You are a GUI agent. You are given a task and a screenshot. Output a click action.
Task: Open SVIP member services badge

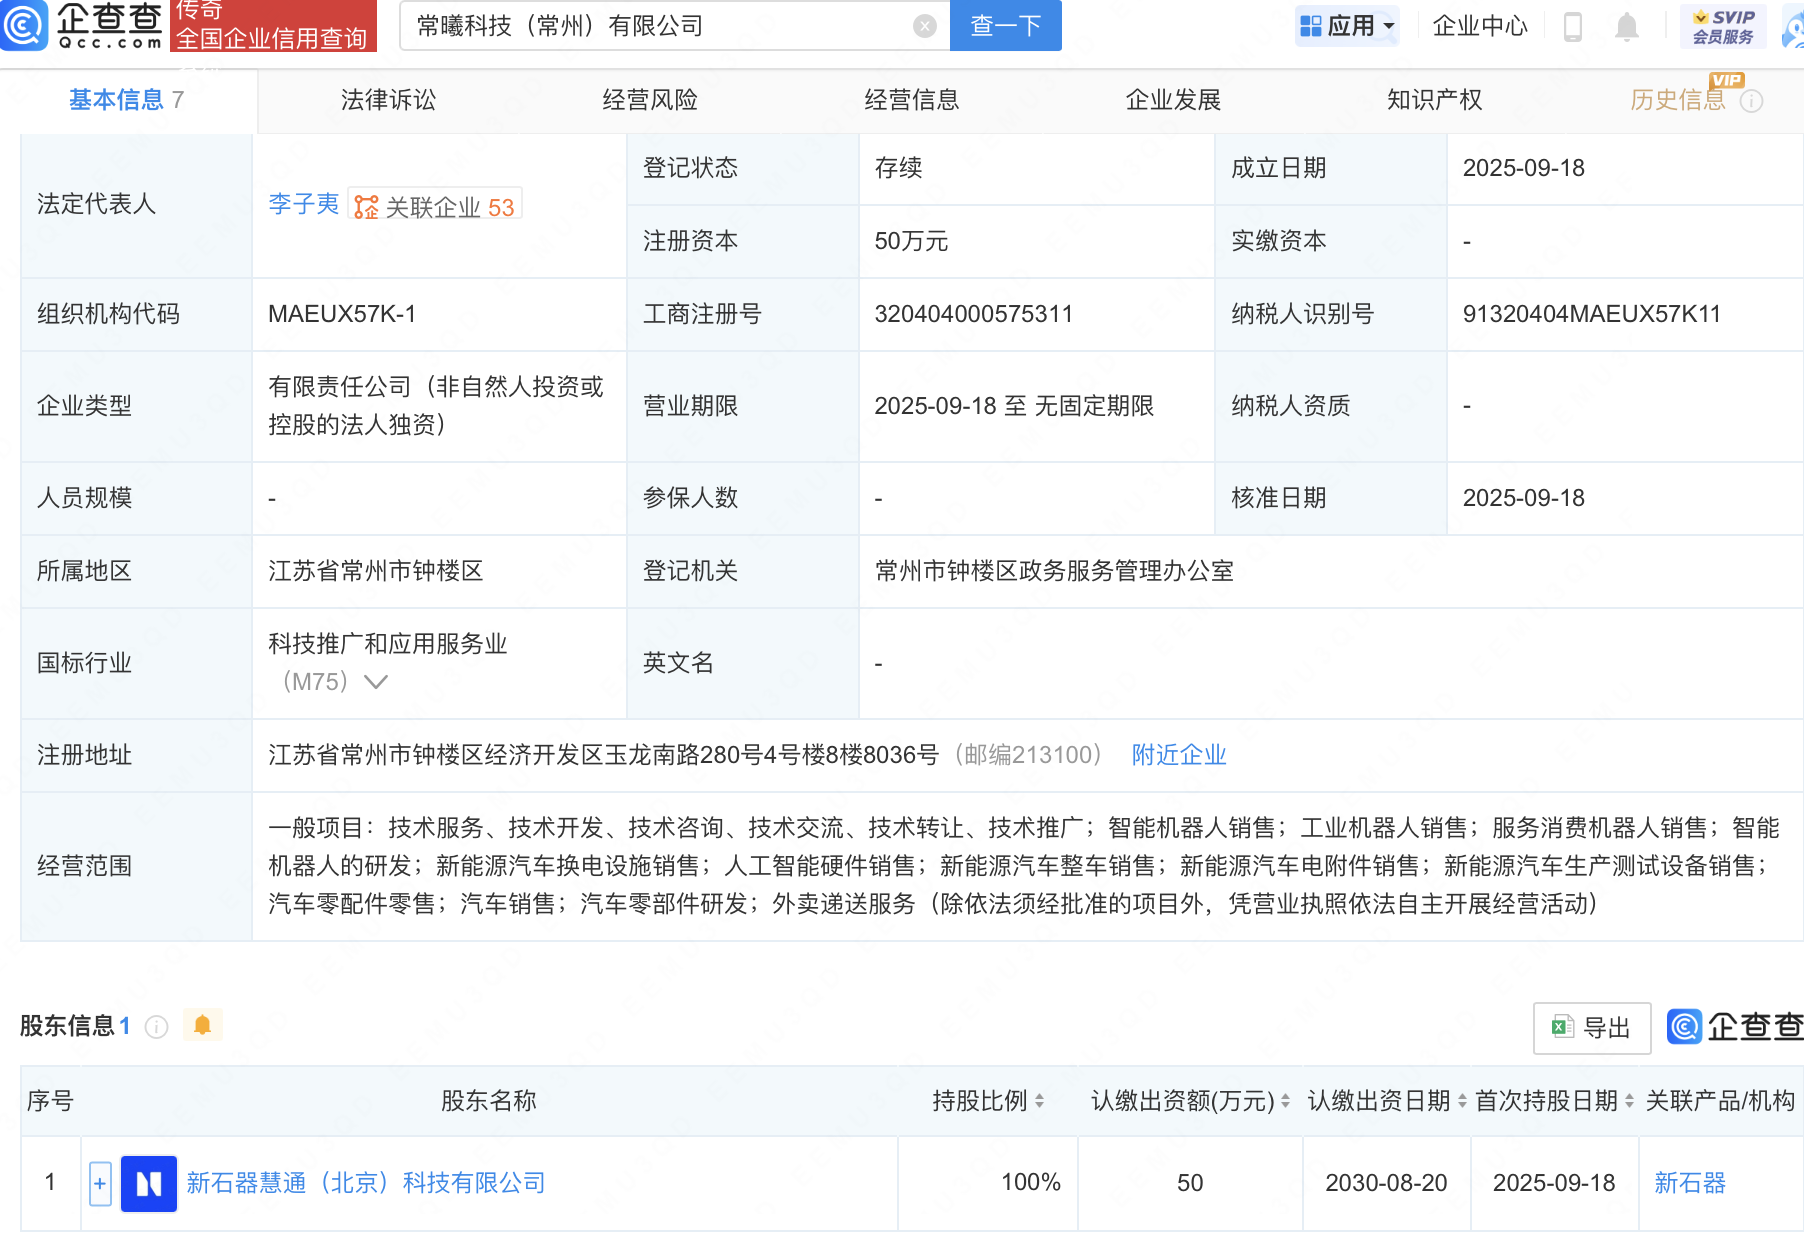[x=1724, y=27]
